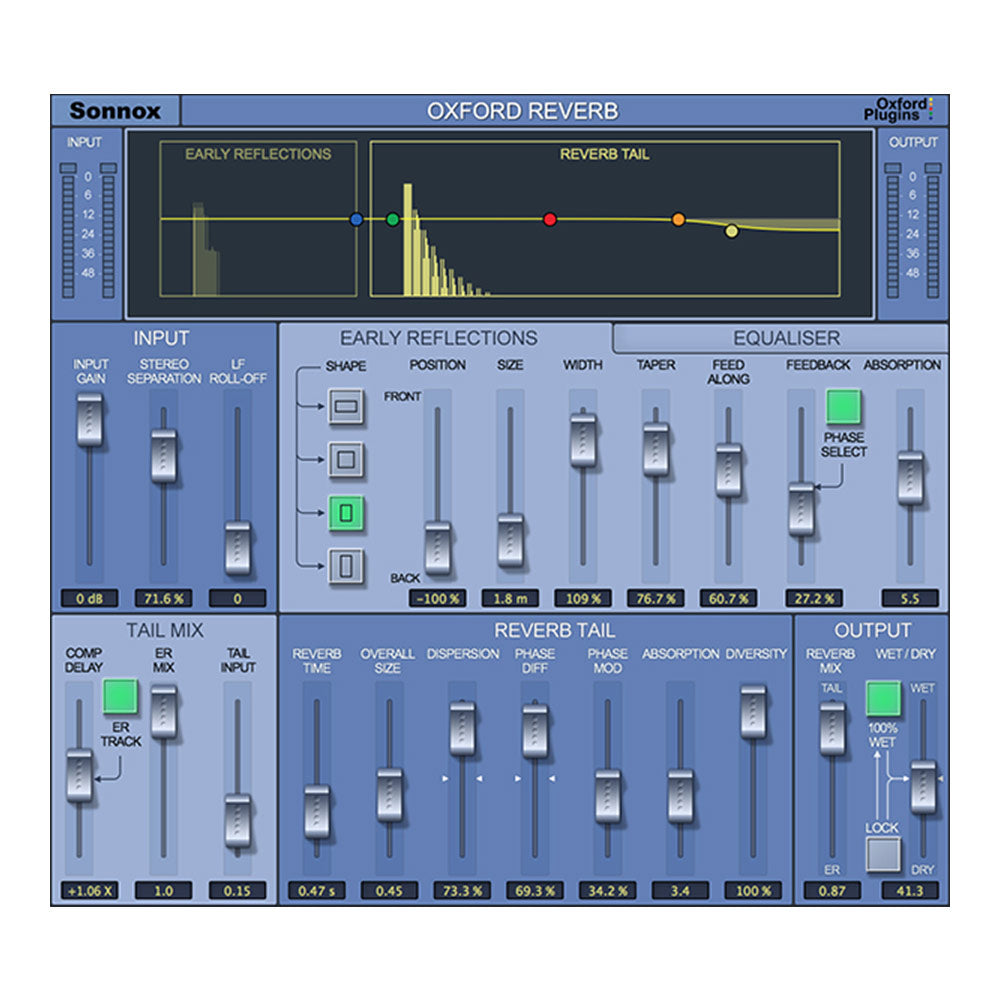The width and height of the screenshot is (1000, 1000).
Task: Select the first rectangle reverb shape
Action: 344,405
